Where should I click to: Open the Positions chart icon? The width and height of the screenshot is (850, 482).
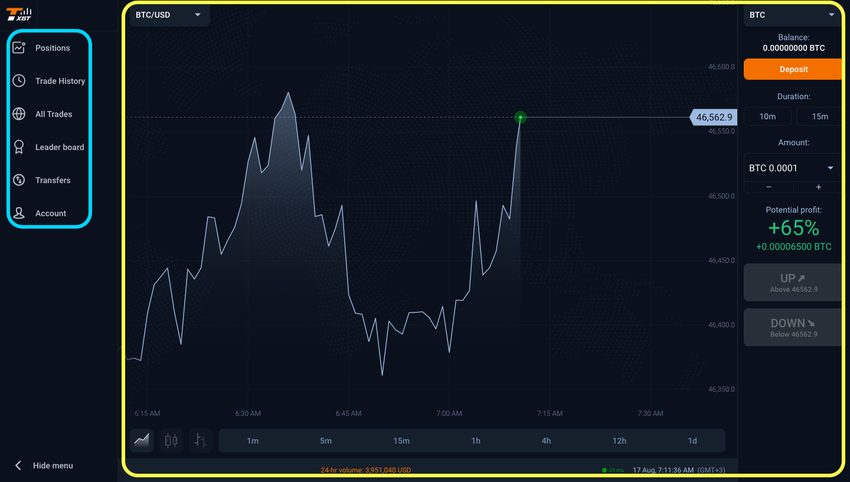(x=19, y=48)
